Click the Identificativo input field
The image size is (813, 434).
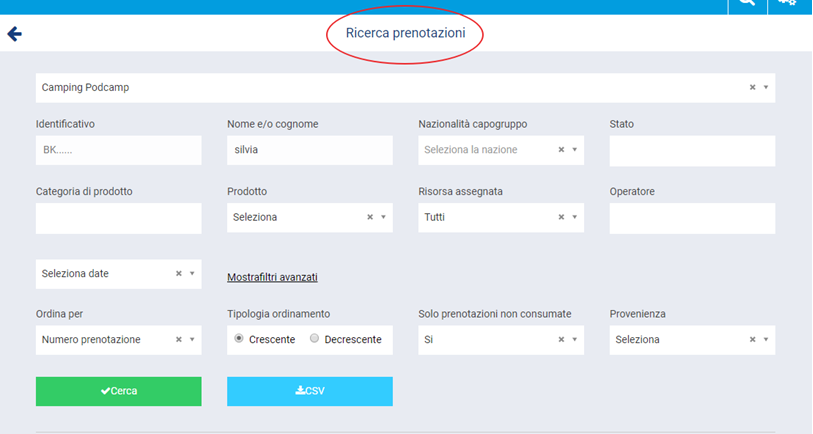tap(118, 150)
